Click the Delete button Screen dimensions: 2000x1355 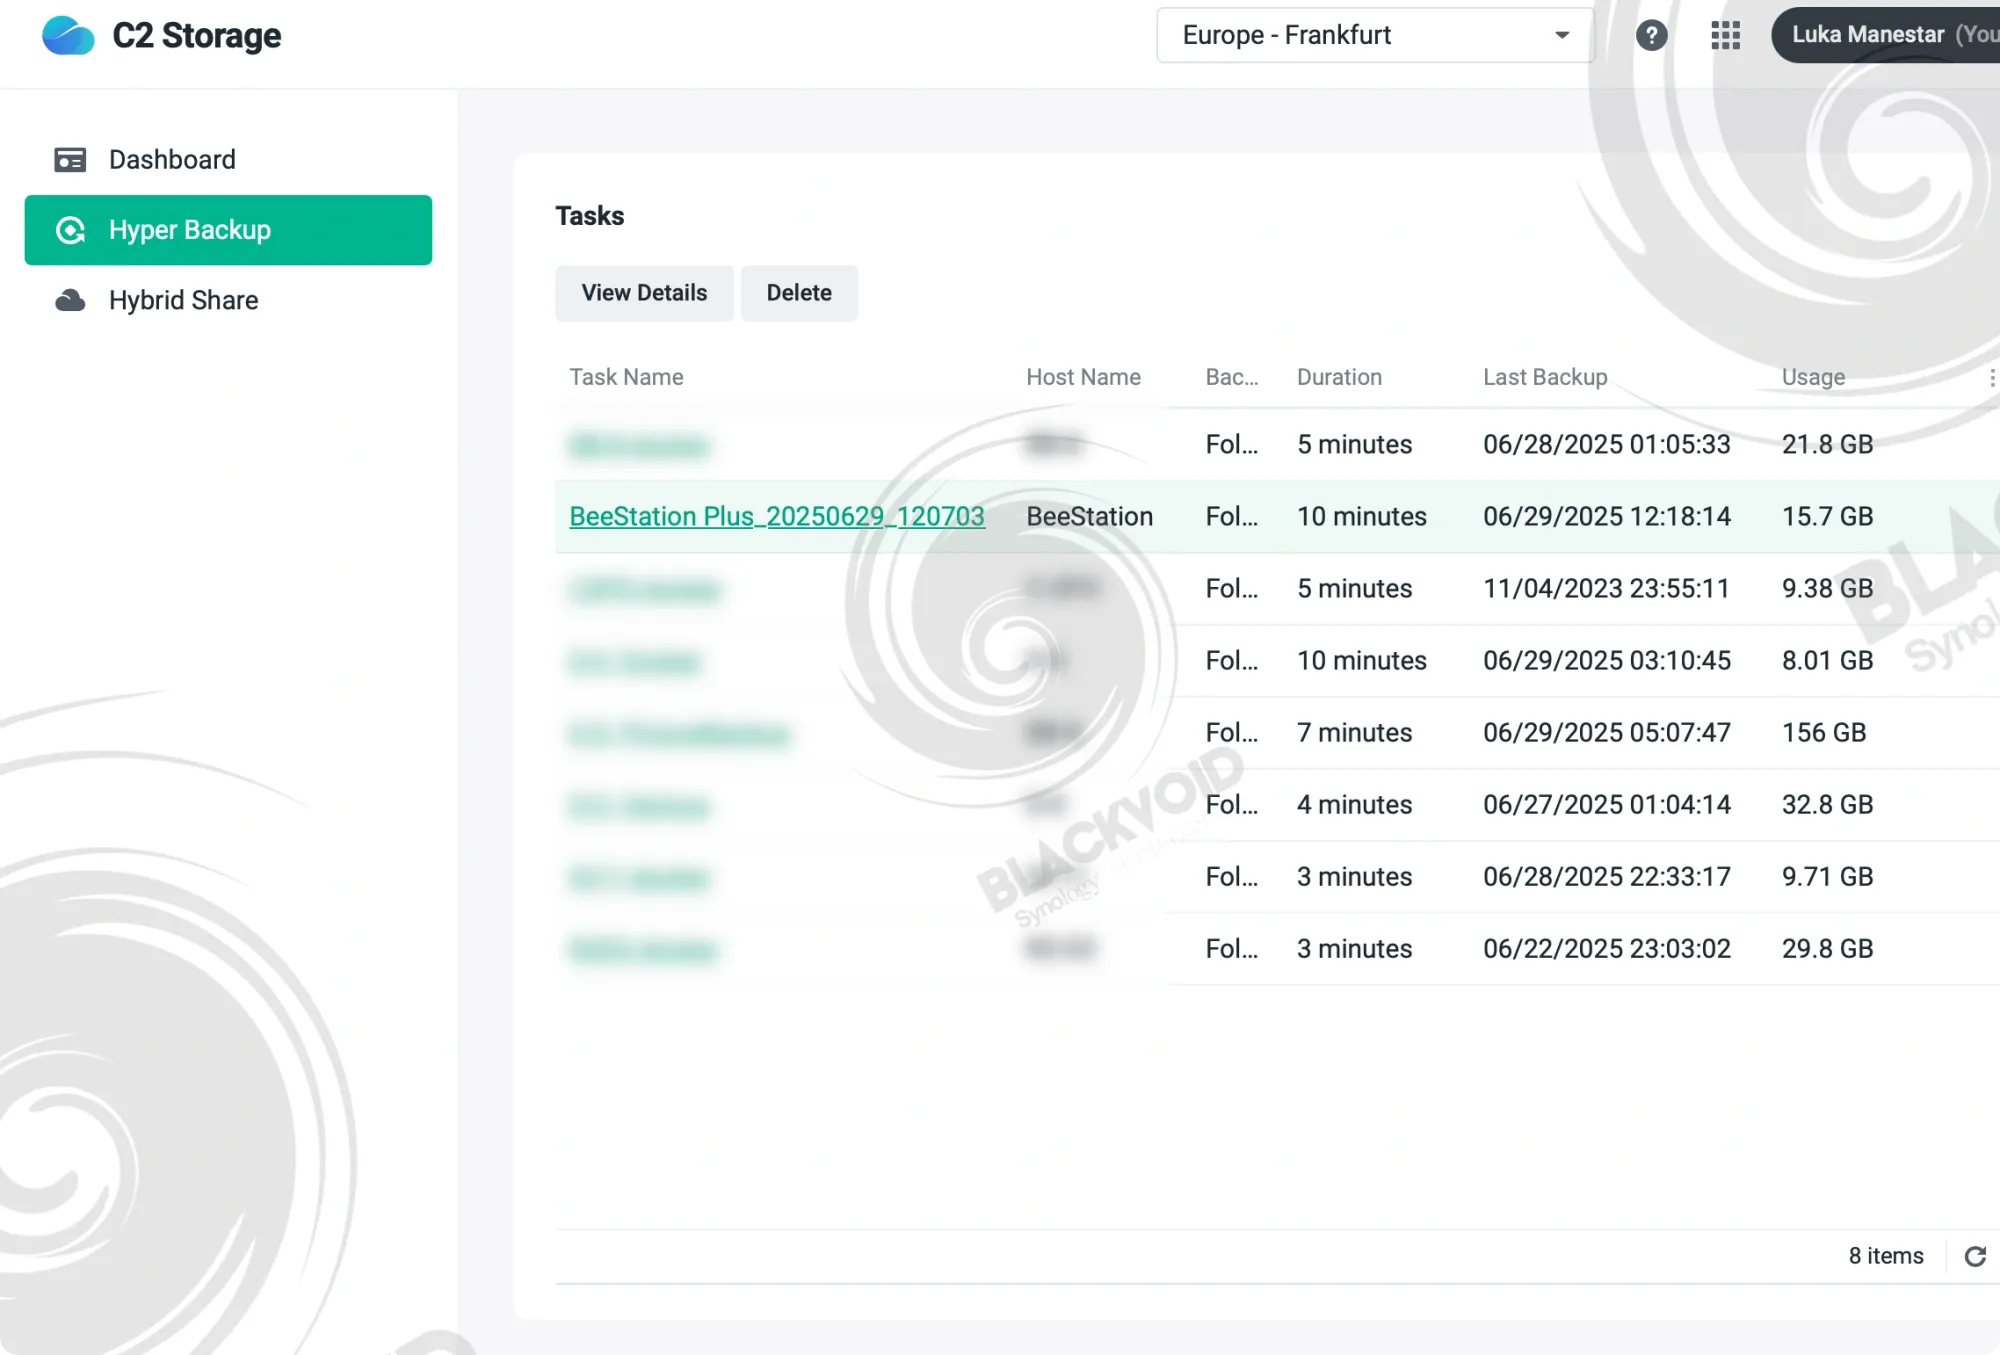tap(799, 293)
